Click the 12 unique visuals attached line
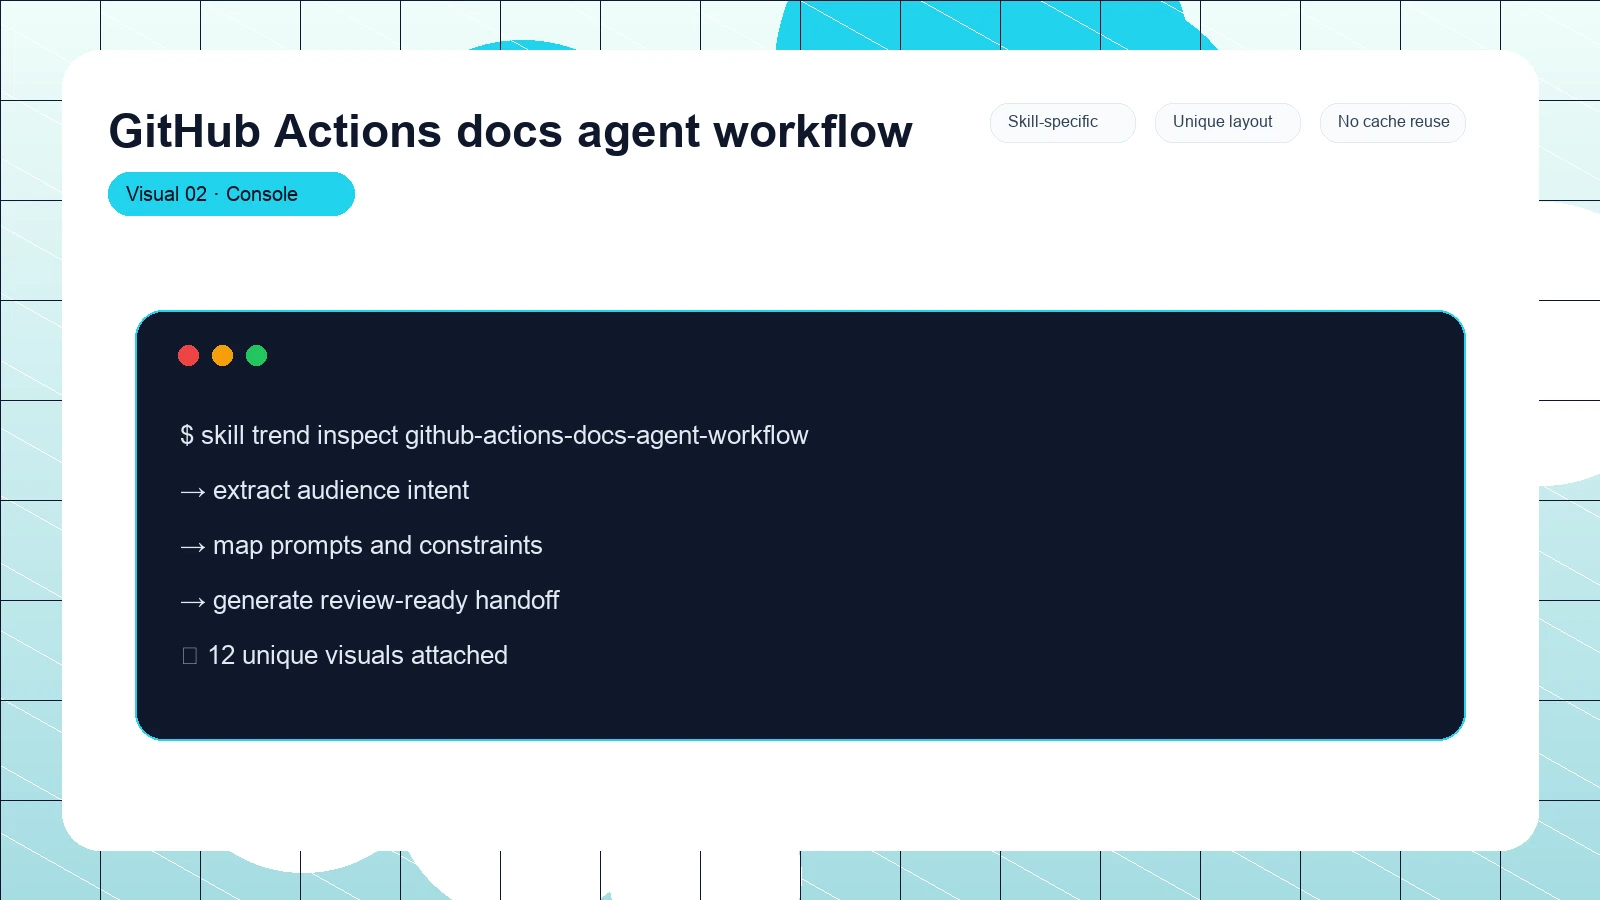Image resolution: width=1600 pixels, height=900 pixels. [344, 656]
